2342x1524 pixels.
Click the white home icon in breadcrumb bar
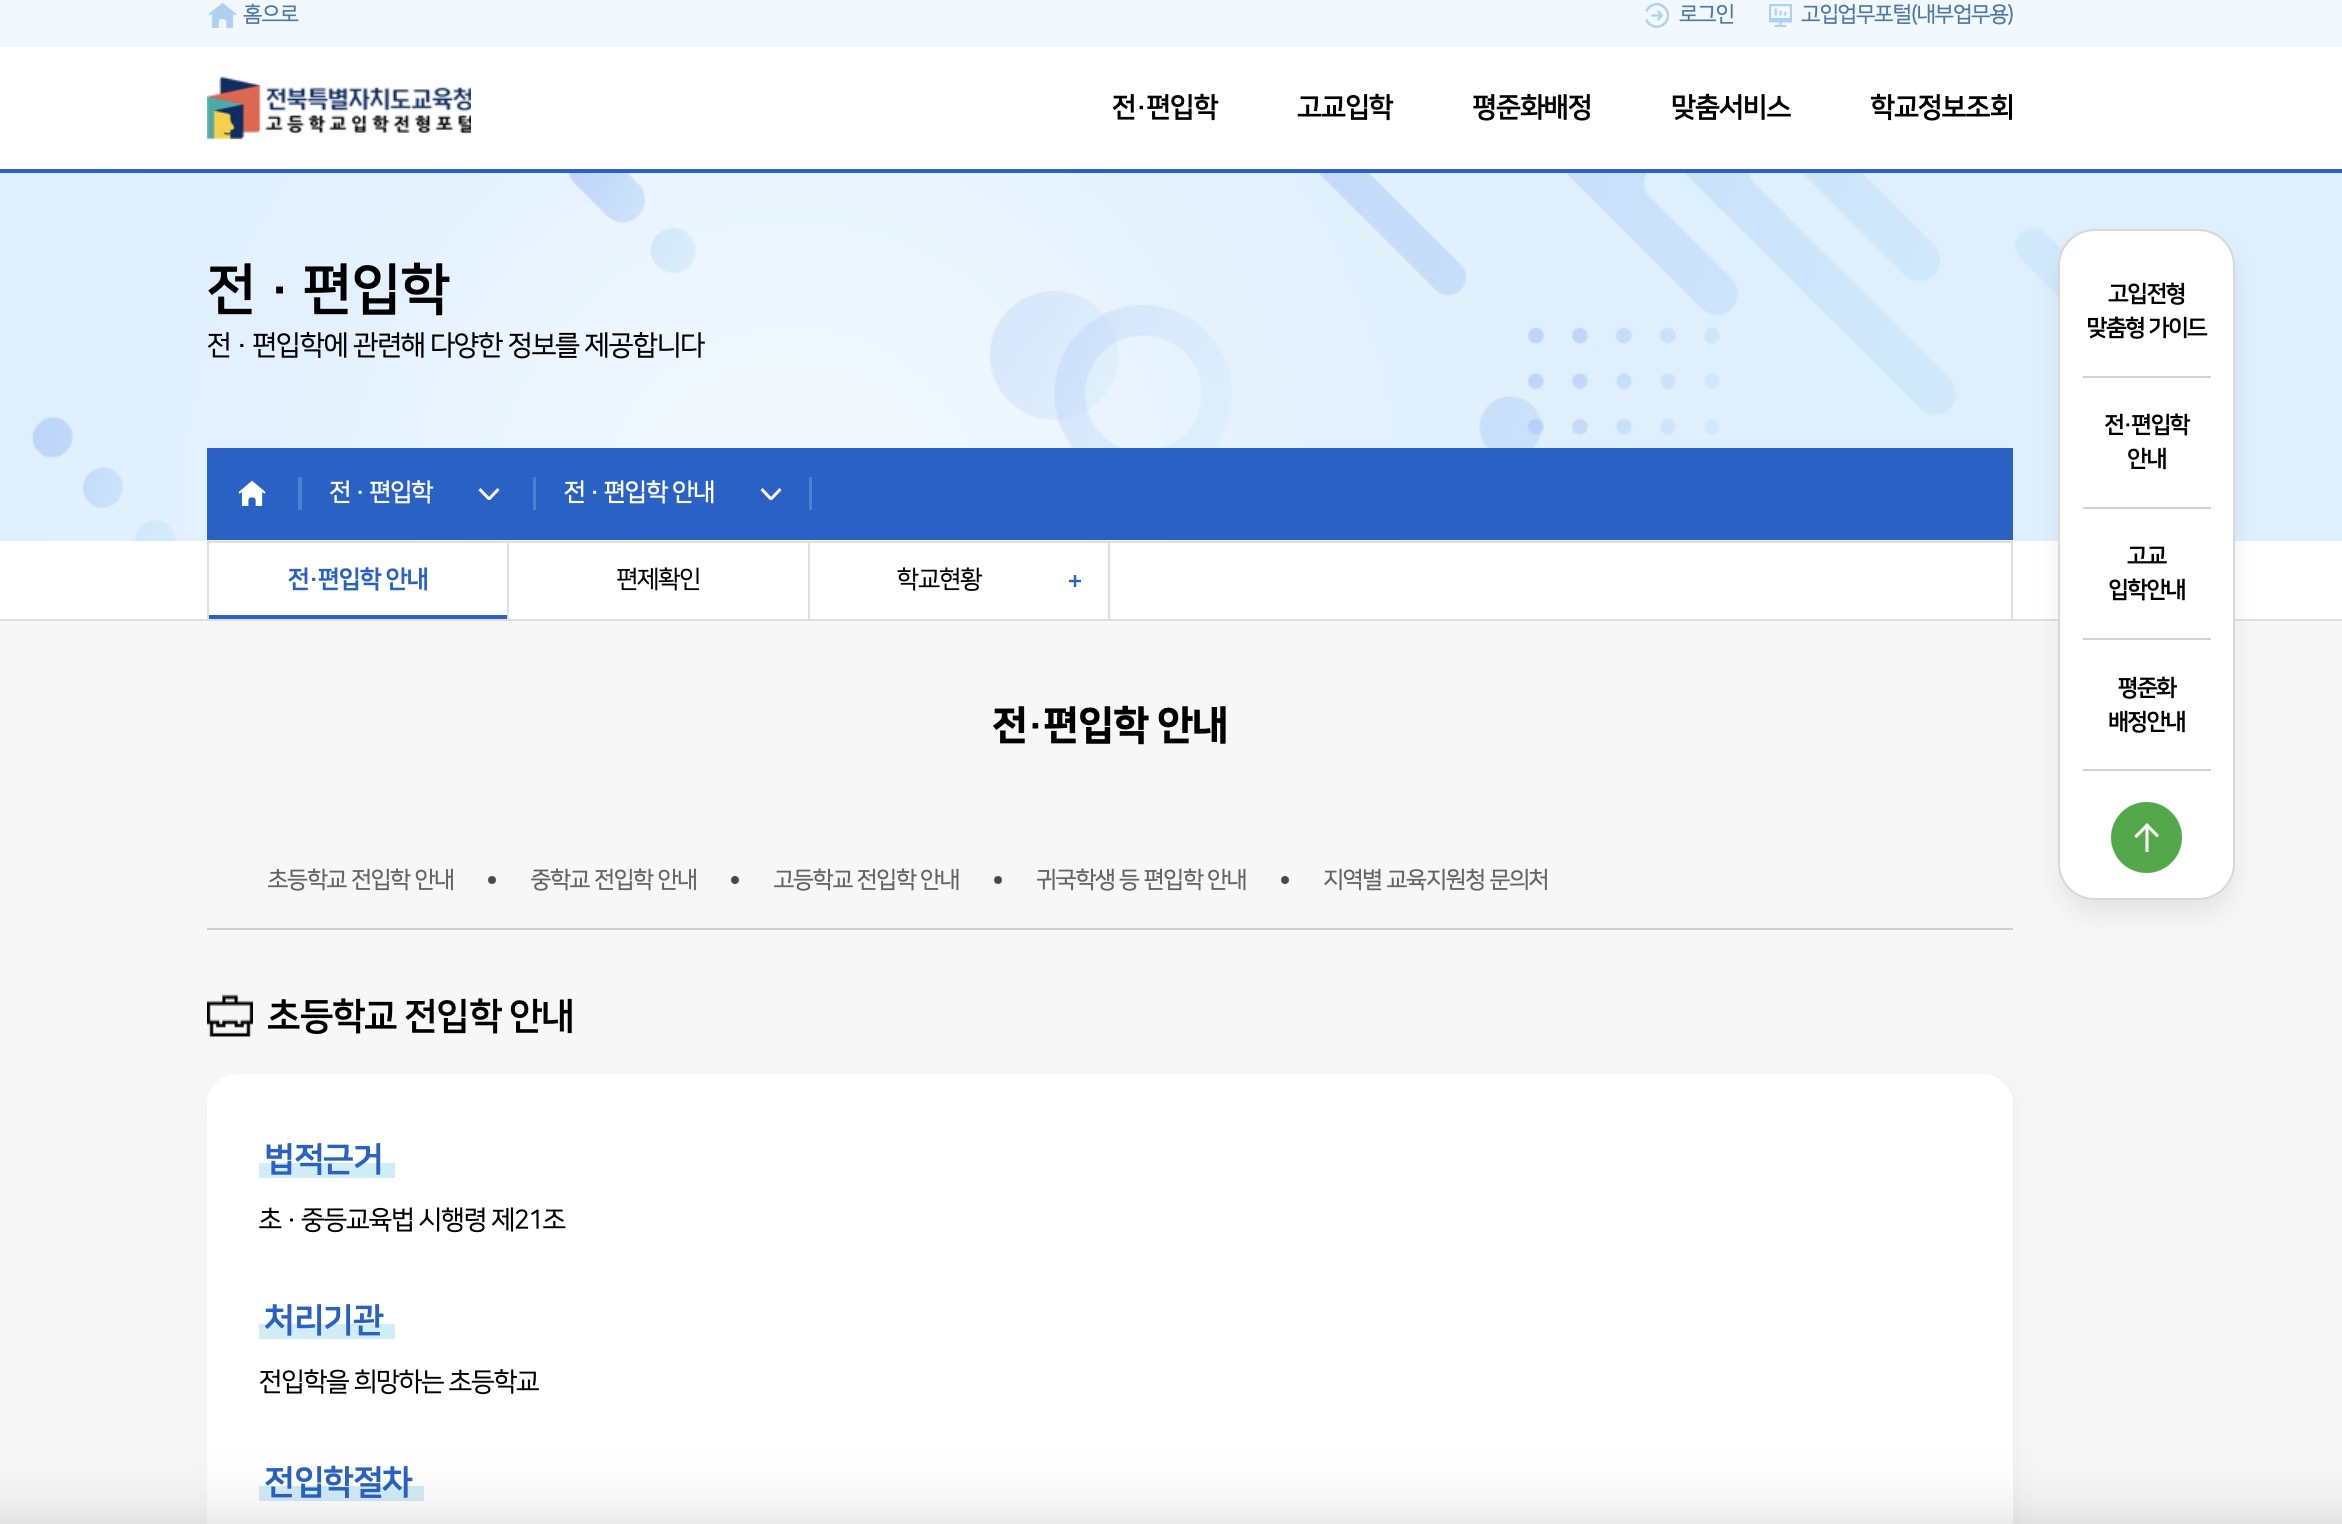(252, 493)
